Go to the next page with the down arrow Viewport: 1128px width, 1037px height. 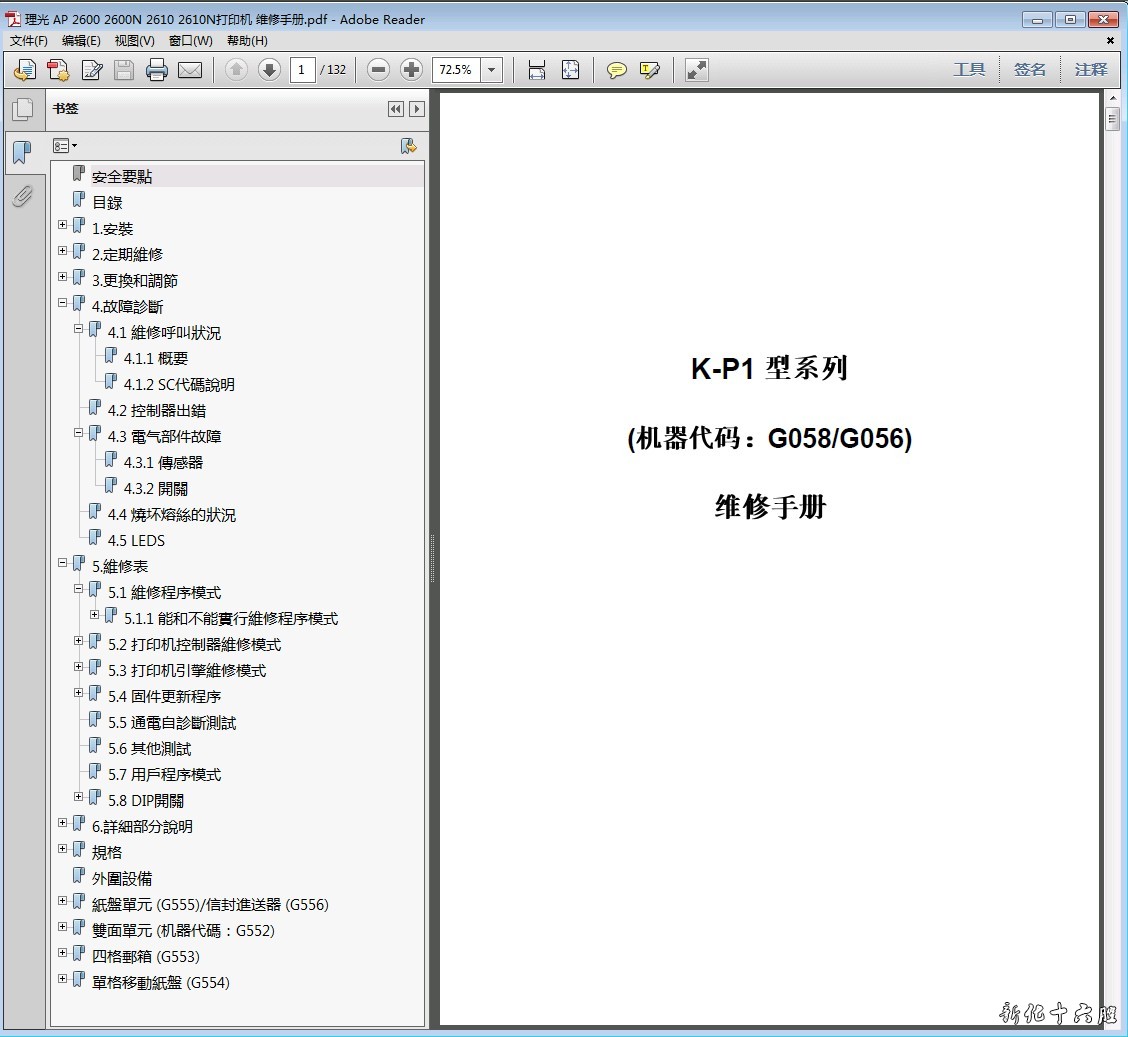tap(269, 70)
